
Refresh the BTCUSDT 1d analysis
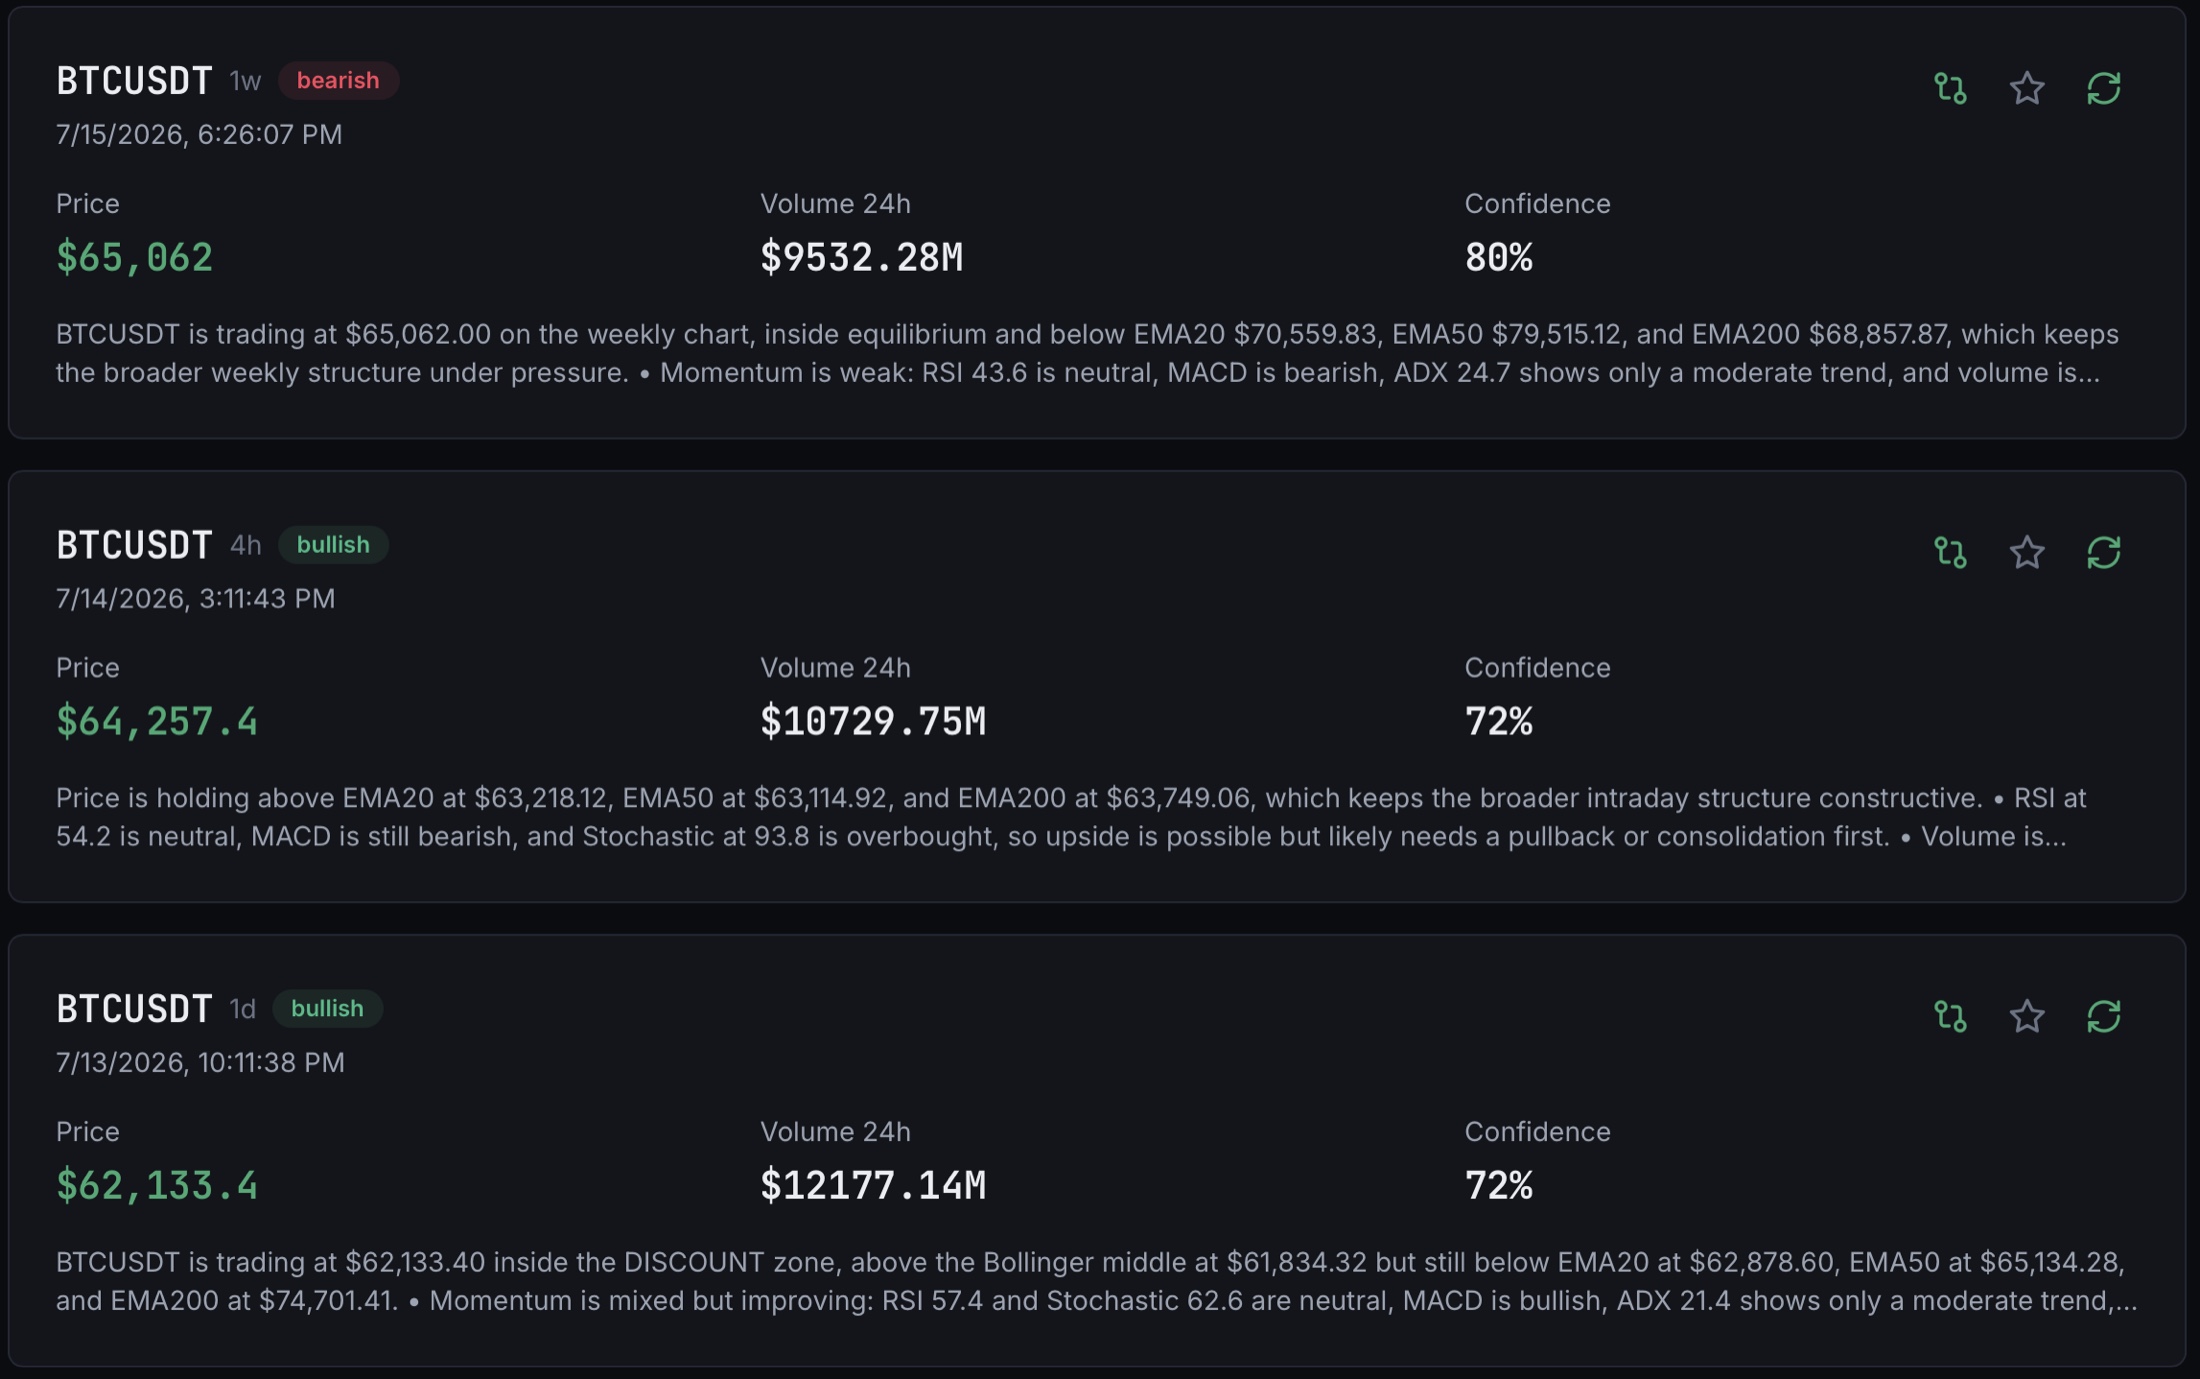click(2104, 1016)
